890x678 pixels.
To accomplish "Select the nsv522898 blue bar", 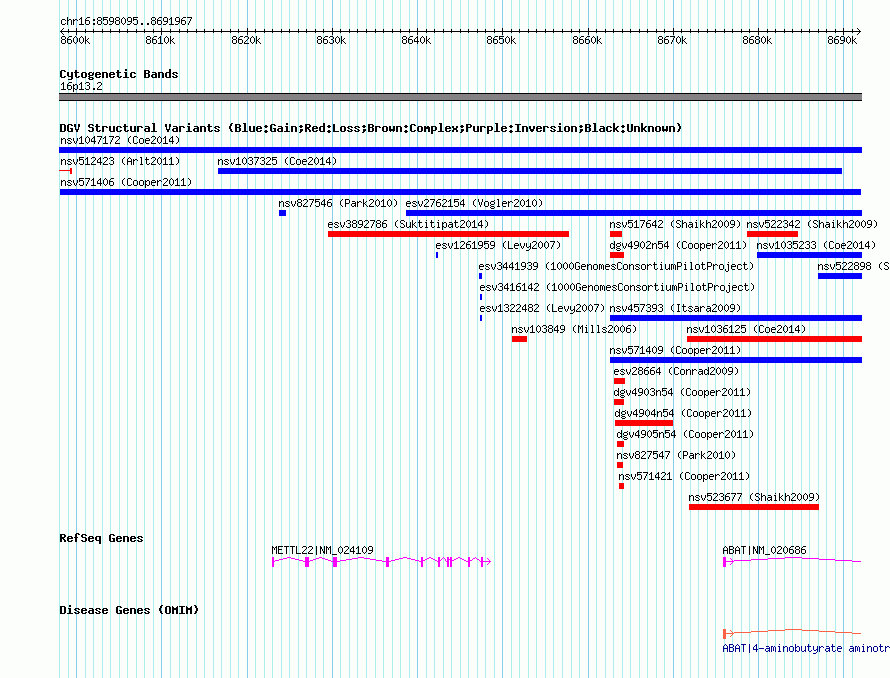I will (x=840, y=276).
